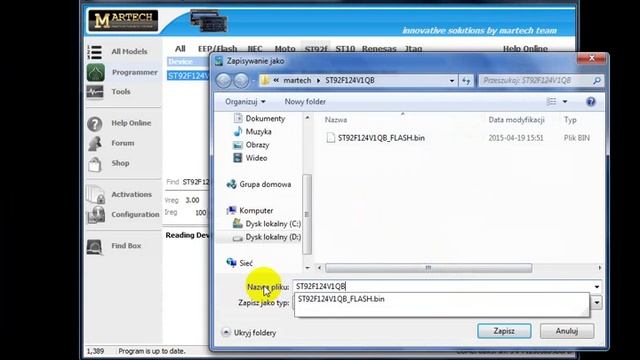Click the Configuration icon

[x=96, y=214]
